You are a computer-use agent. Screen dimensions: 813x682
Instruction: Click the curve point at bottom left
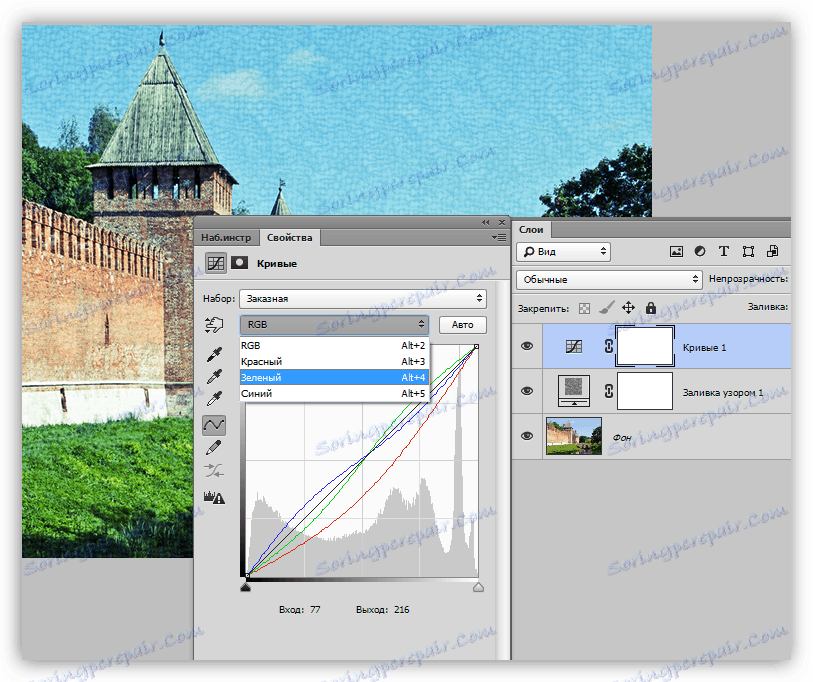[247, 575]
